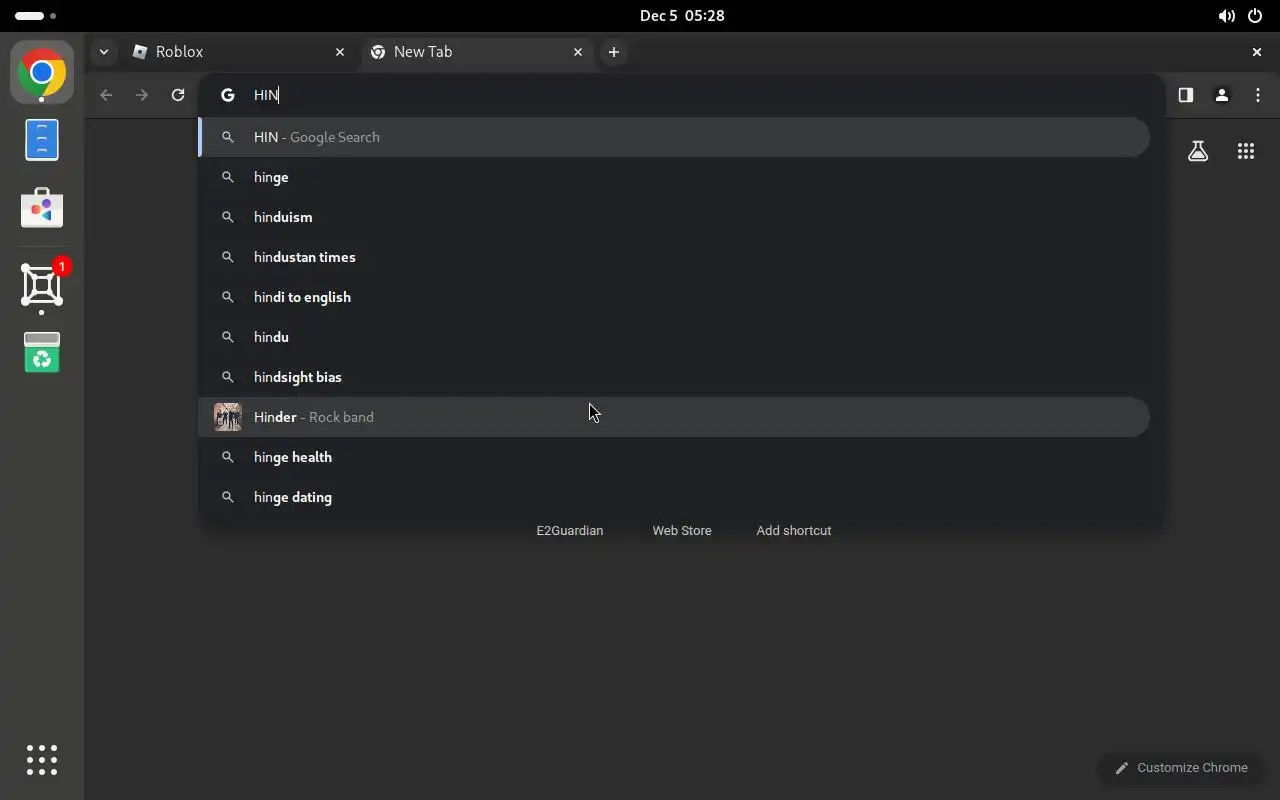Open a new browser tab
The height and width of the screenshot is (800, 1280).
point(614,52)
